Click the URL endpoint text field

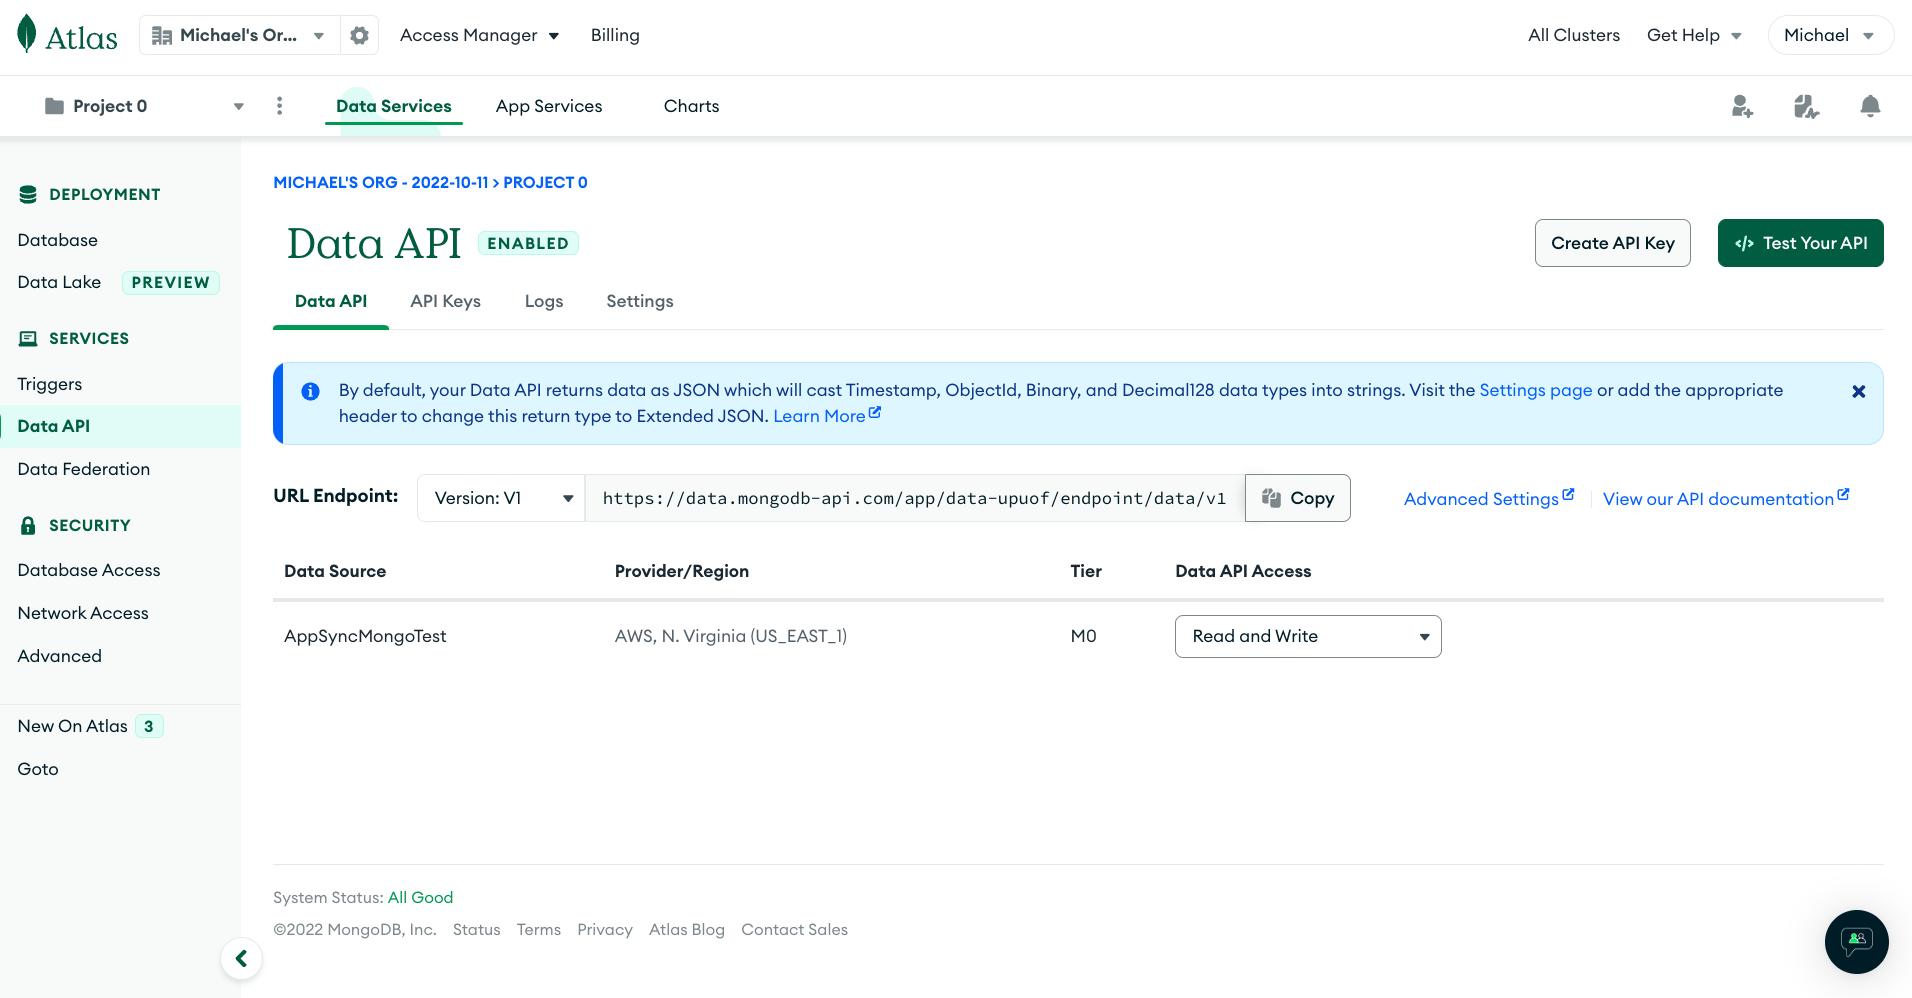point(914,498)
